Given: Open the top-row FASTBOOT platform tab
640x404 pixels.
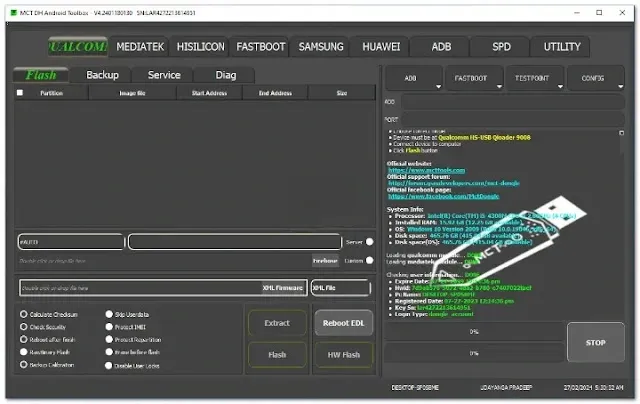Looking at the screenshot, I should [260, 47].
